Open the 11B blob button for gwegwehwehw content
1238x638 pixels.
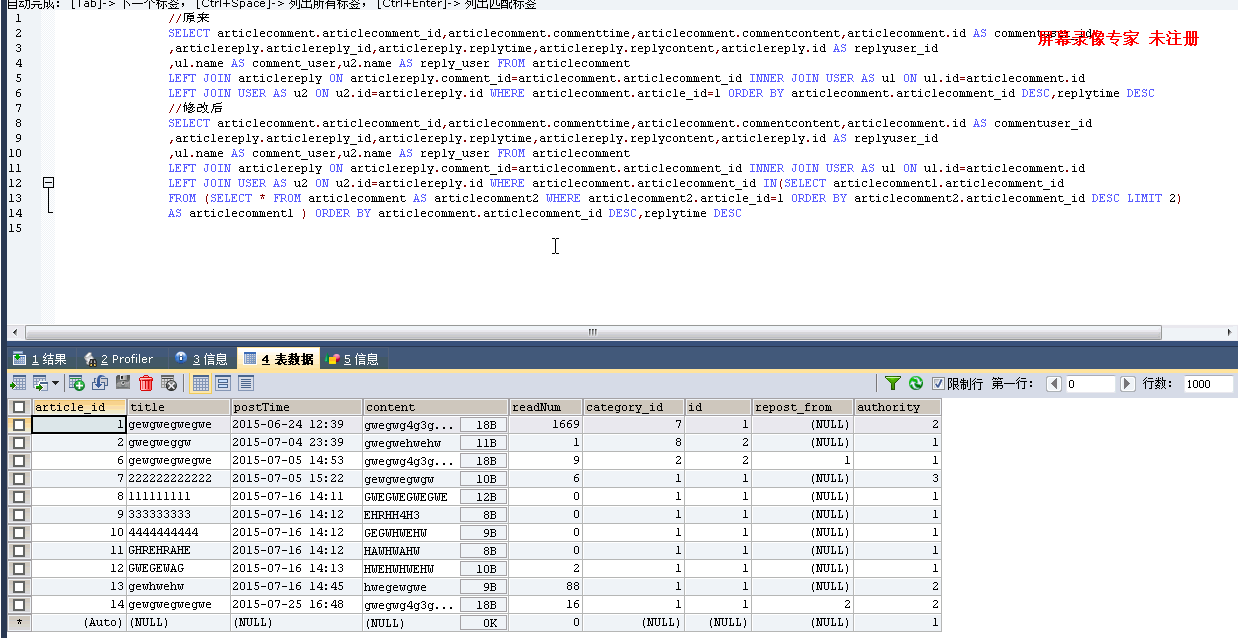click(484, 443)
